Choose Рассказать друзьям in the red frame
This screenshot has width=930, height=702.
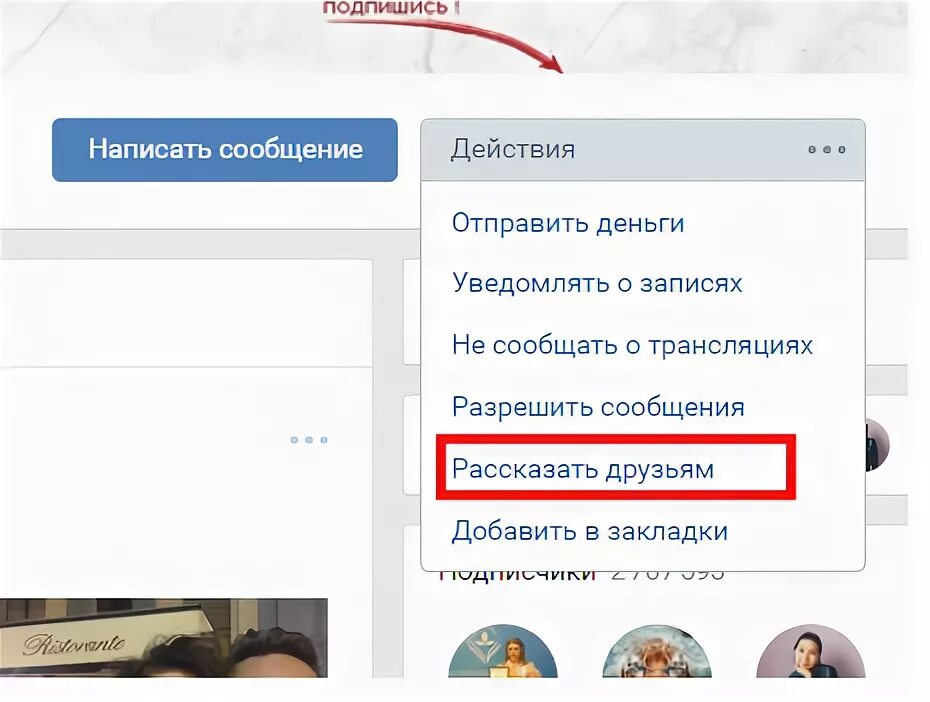pos(583,469)
